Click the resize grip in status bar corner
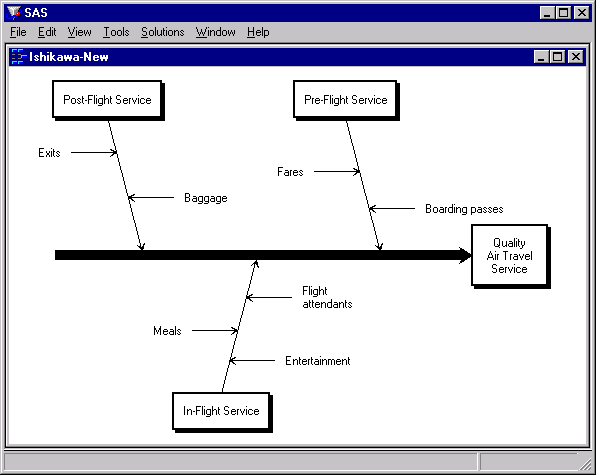 pyautogui.click(x=586, y=464)
